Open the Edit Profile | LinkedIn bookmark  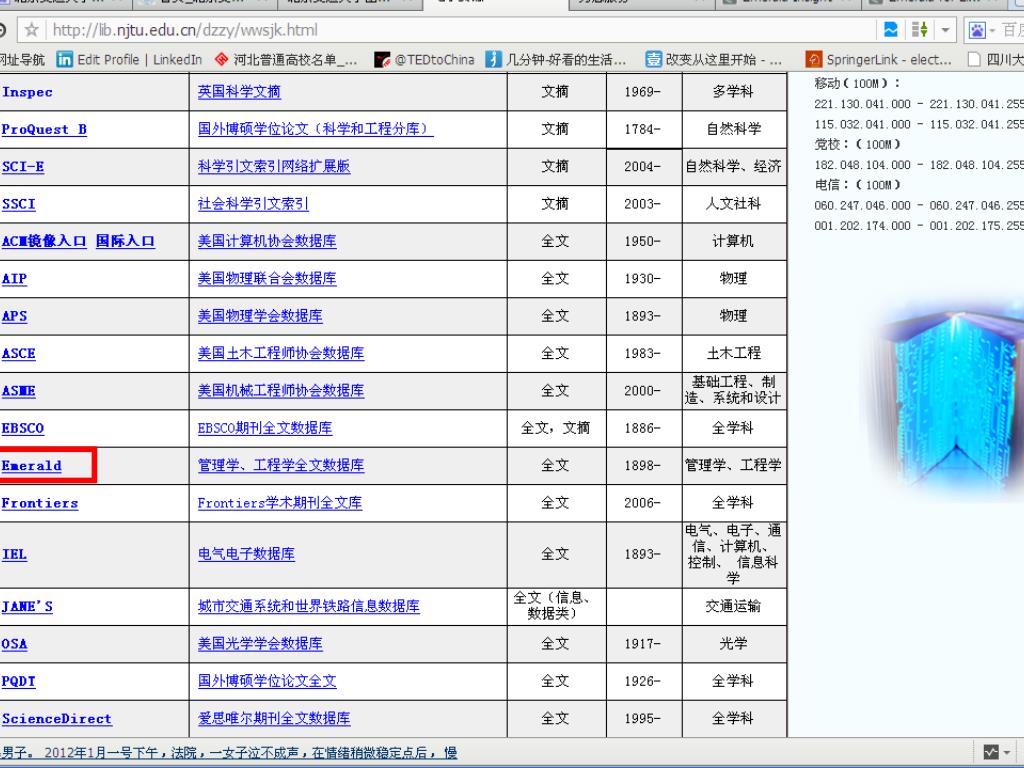pyautogui.click(x=129, y=59)
